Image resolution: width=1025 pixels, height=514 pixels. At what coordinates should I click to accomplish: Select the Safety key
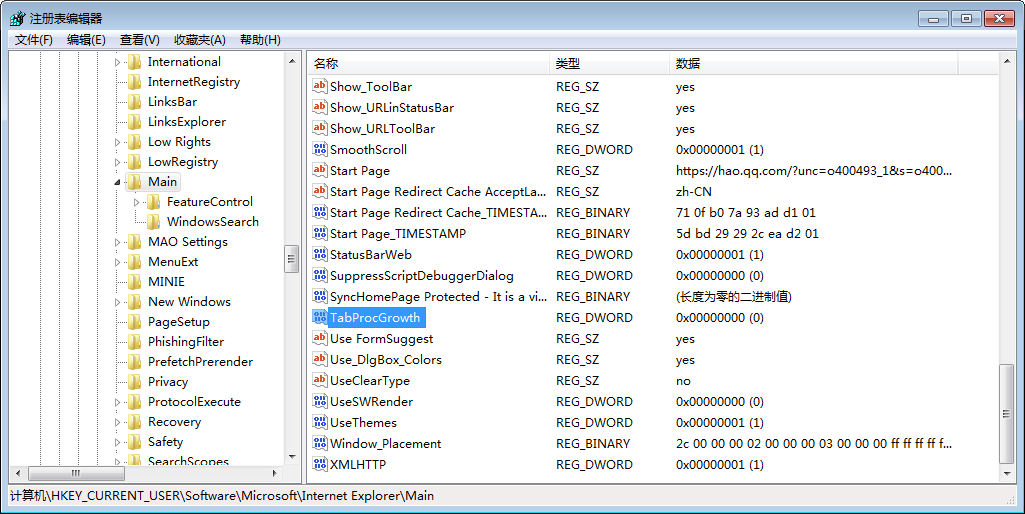pos(165,442)
